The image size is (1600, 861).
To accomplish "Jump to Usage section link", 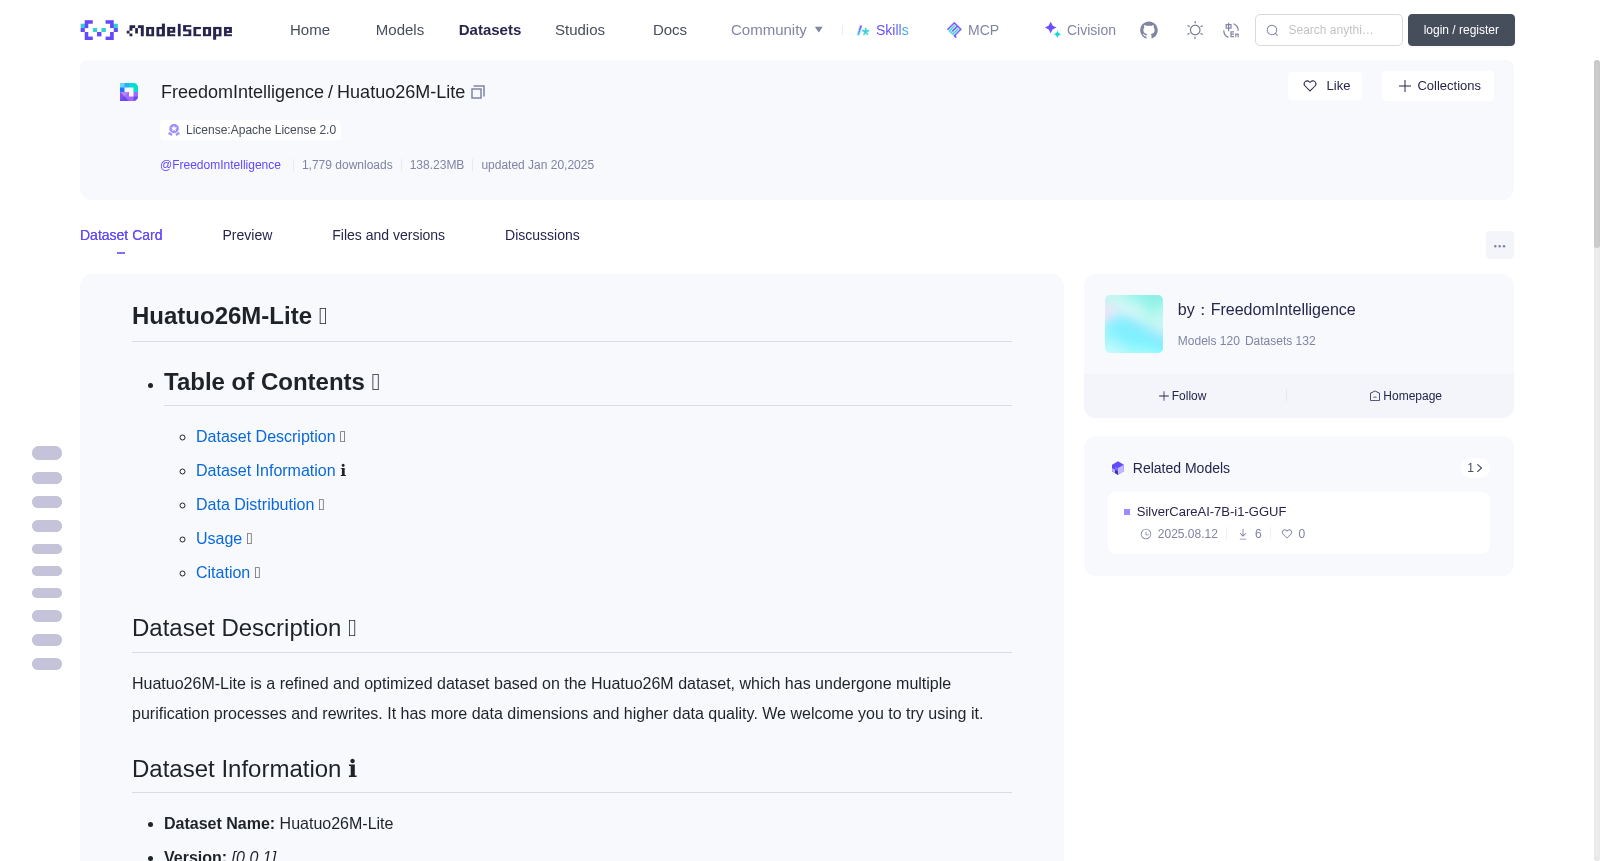I will pos(219,539).
